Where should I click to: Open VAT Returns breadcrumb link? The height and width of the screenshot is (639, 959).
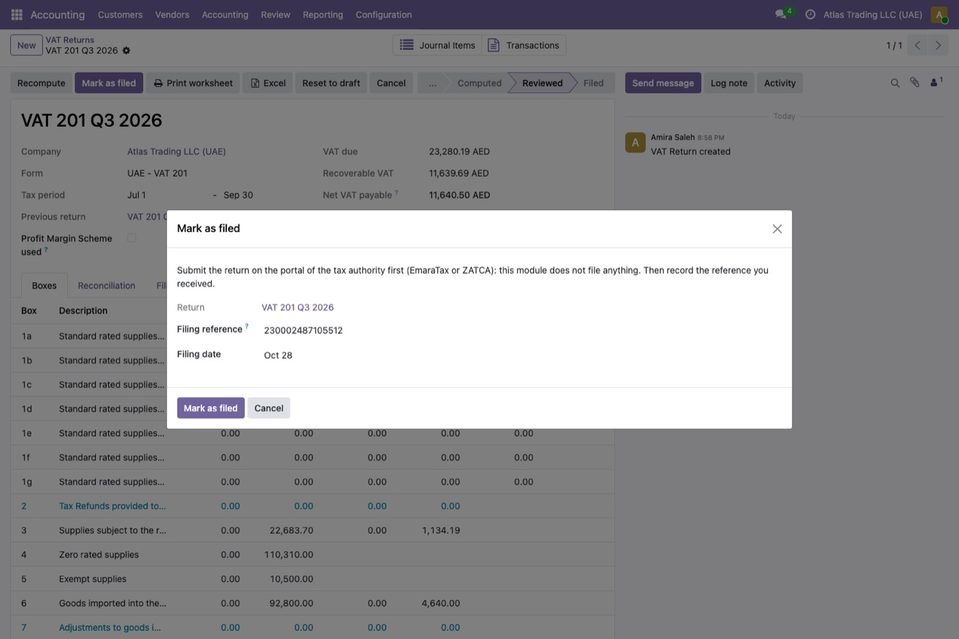70,40
